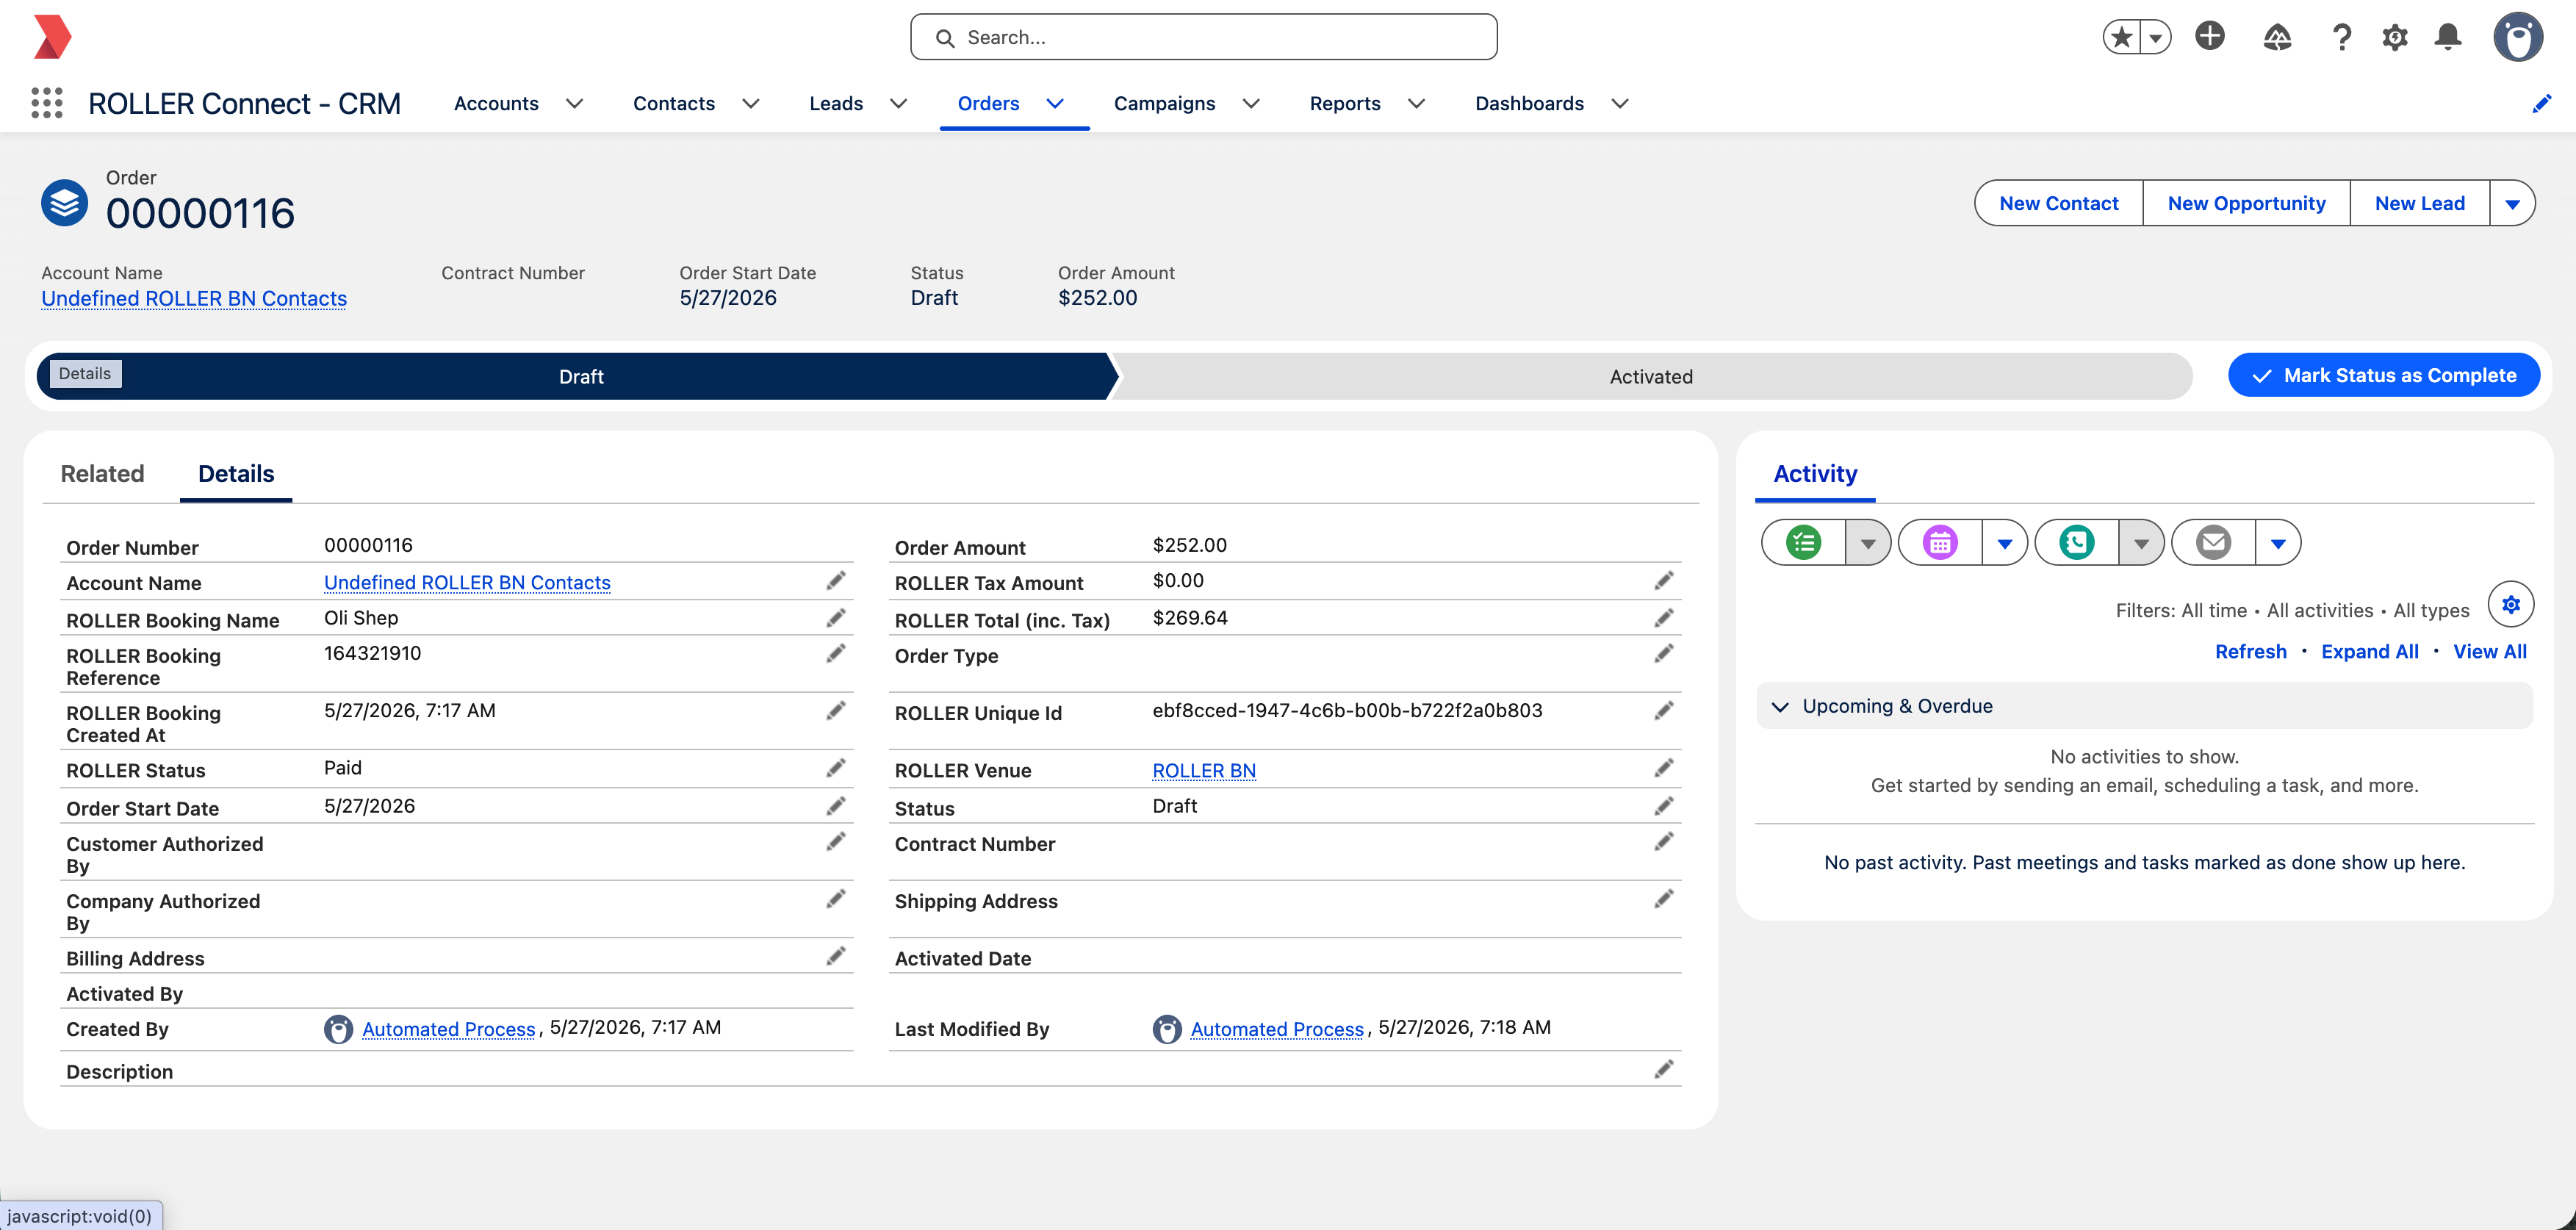Open the Log a Call dropdown arrow
Viewport: 2576px width, 1230px height.
pyautogui.click(x=2141, y=543)
